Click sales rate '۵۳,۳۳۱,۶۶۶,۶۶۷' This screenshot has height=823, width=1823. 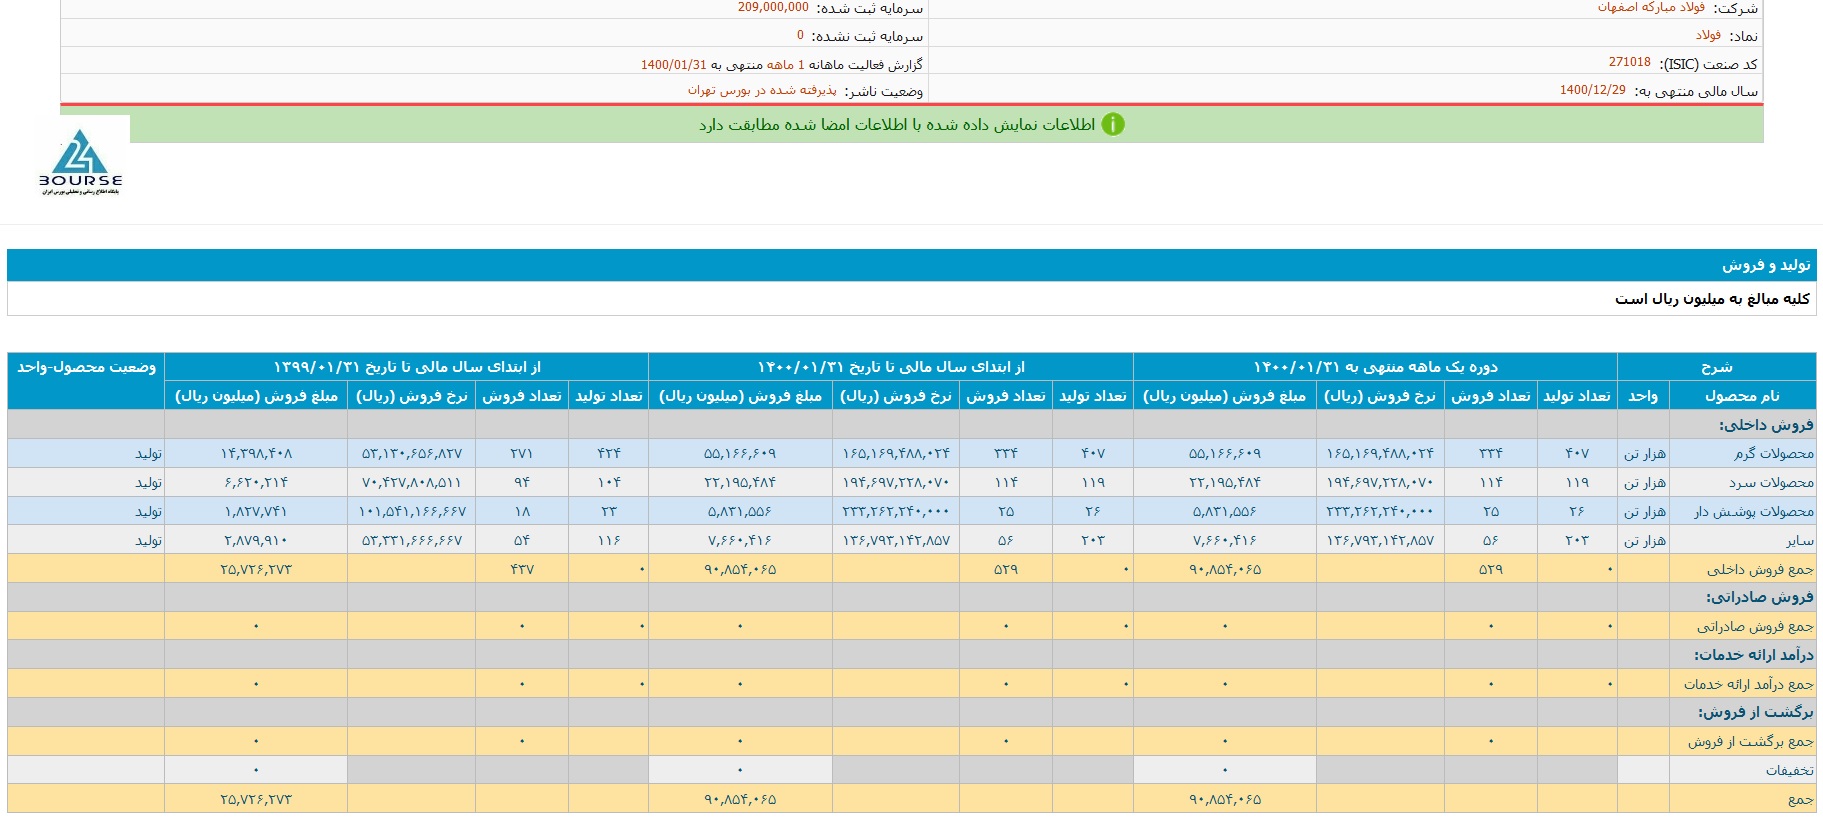click(x=411, y=541)
